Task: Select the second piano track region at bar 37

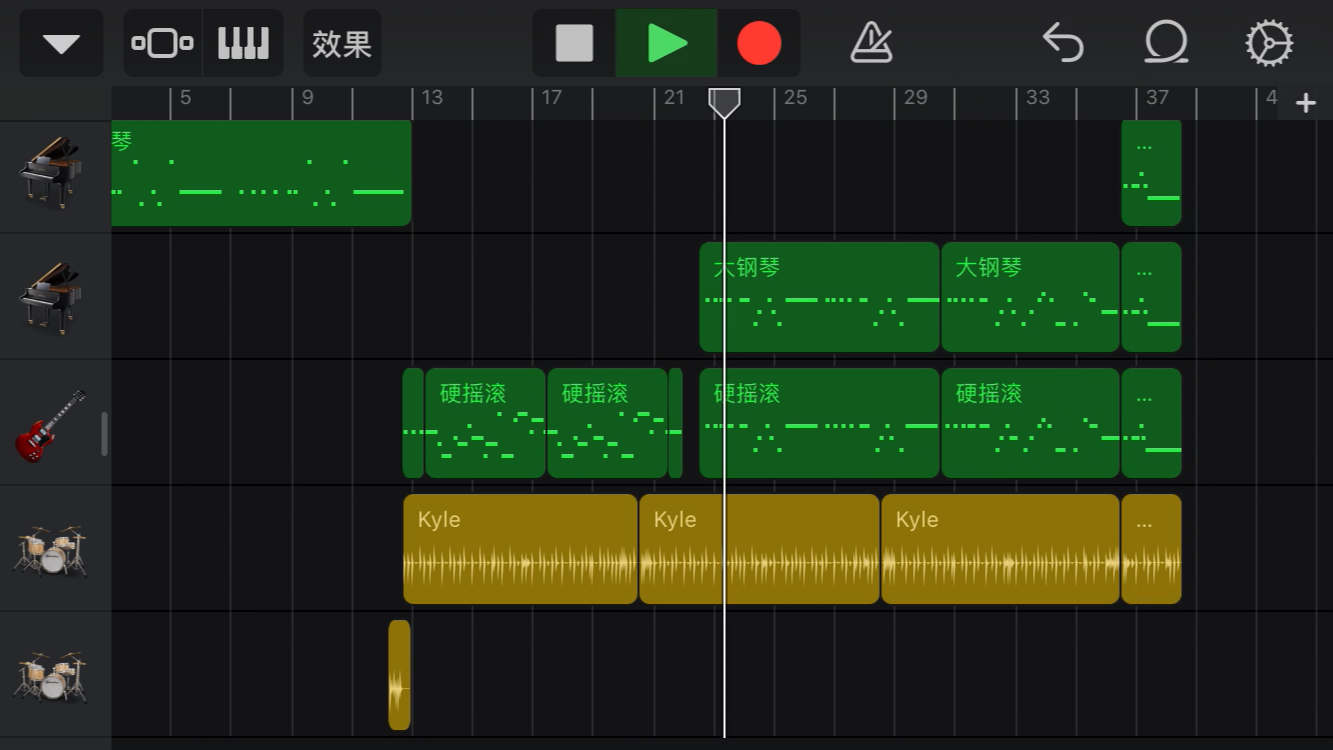Action: tap(1151, 297)
